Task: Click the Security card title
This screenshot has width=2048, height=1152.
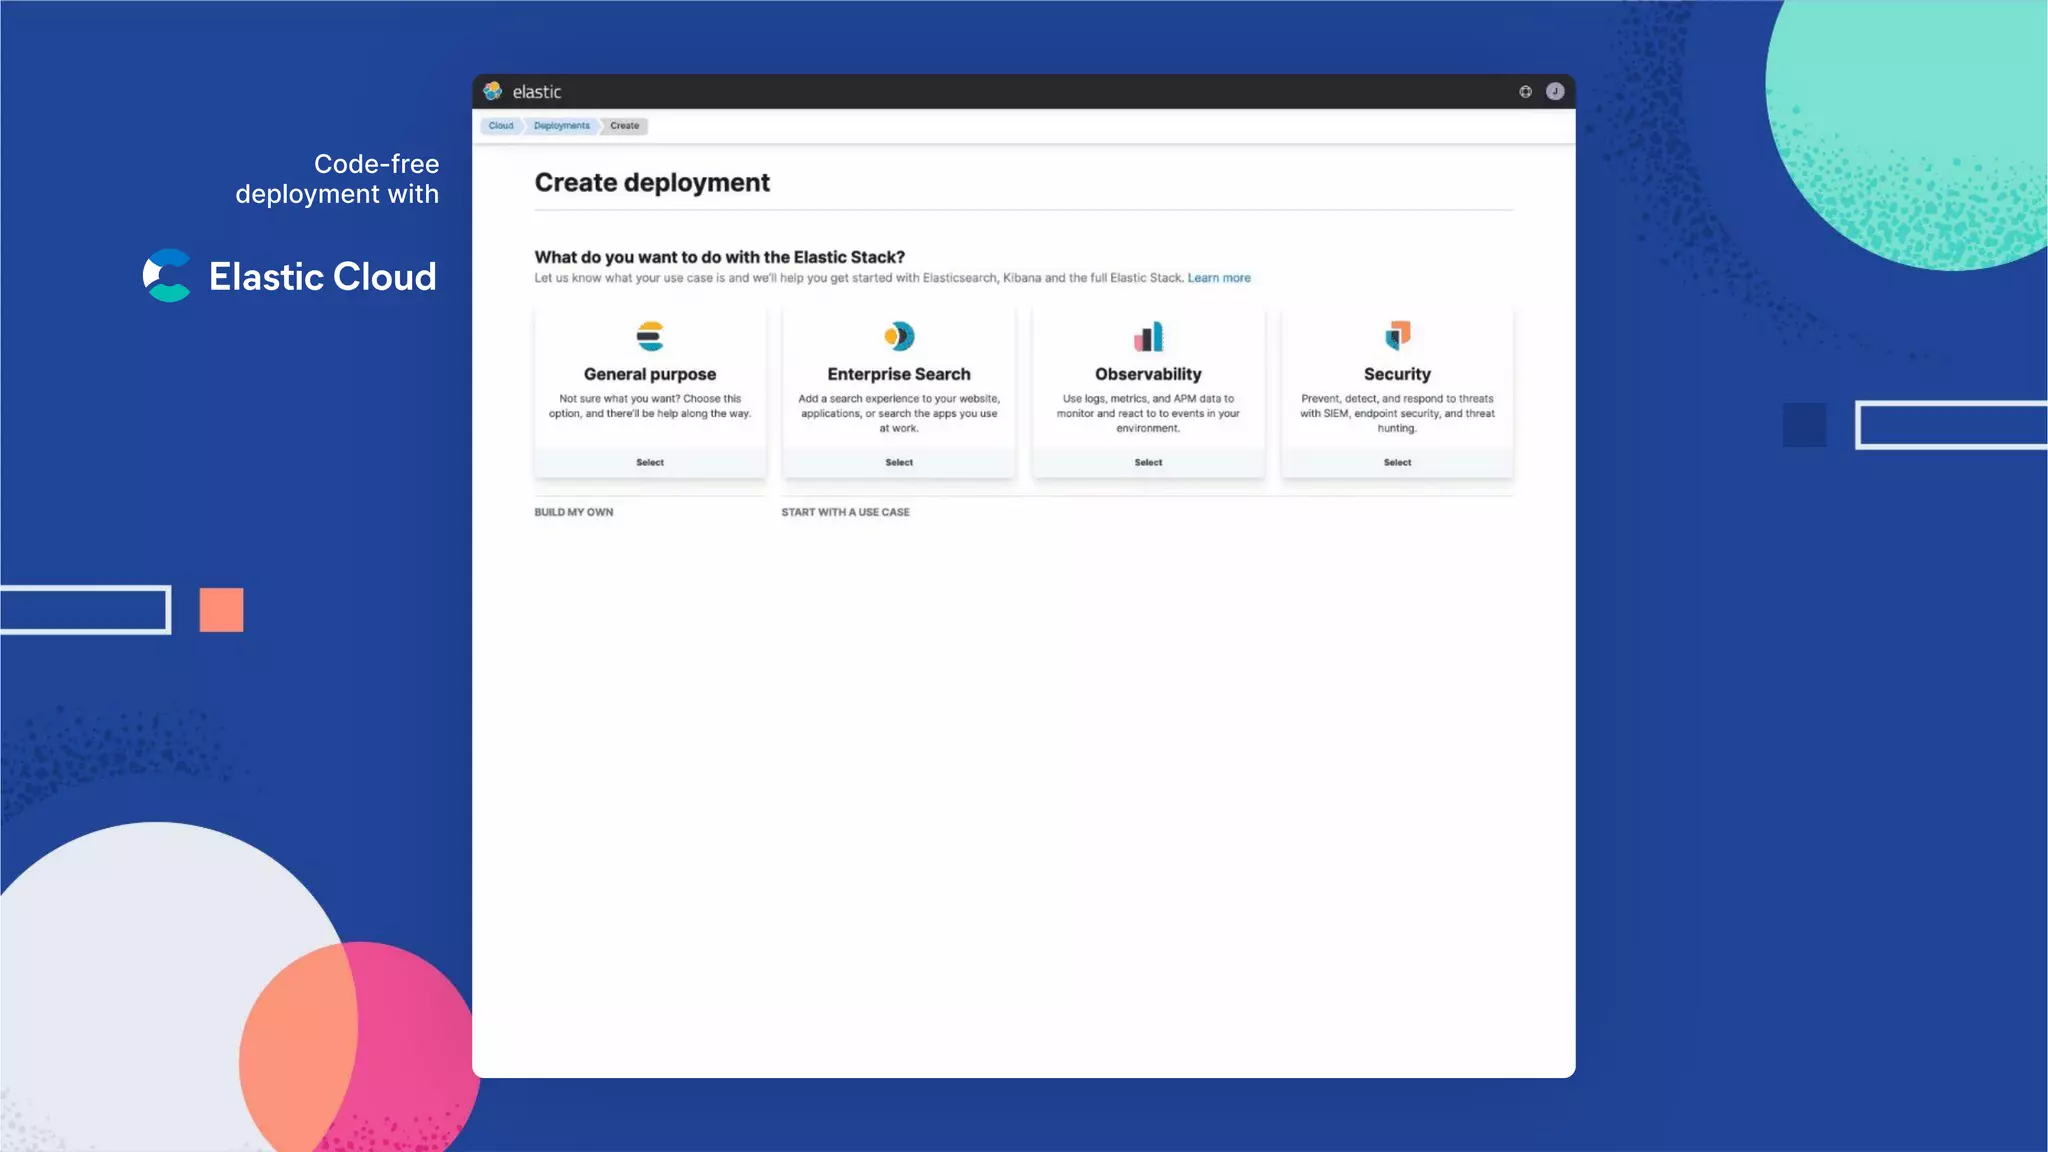Action: click(x=1397, y=374)
